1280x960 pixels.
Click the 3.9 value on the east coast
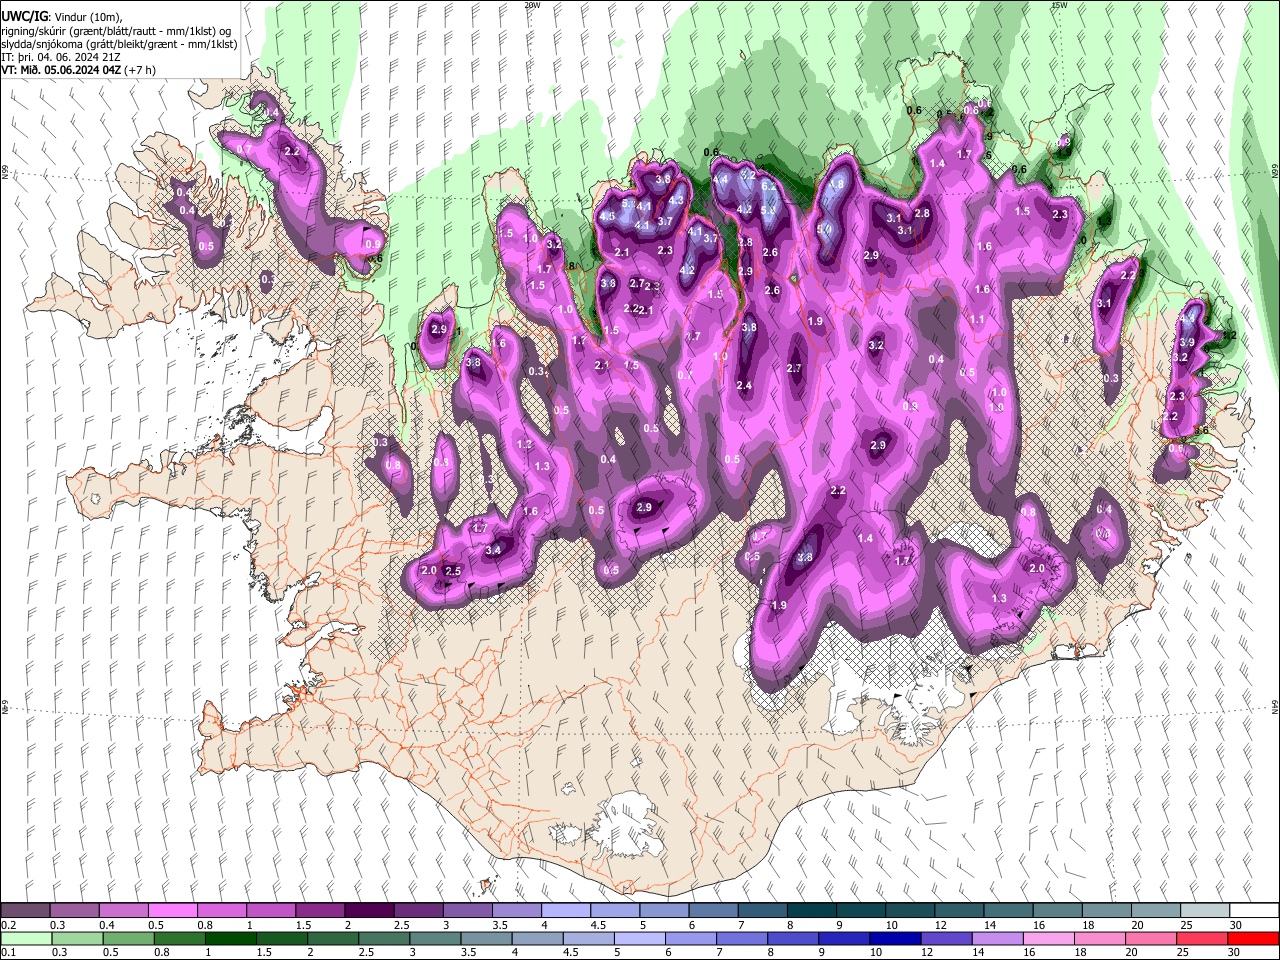pyautogui.click(x=1188, y=342)
